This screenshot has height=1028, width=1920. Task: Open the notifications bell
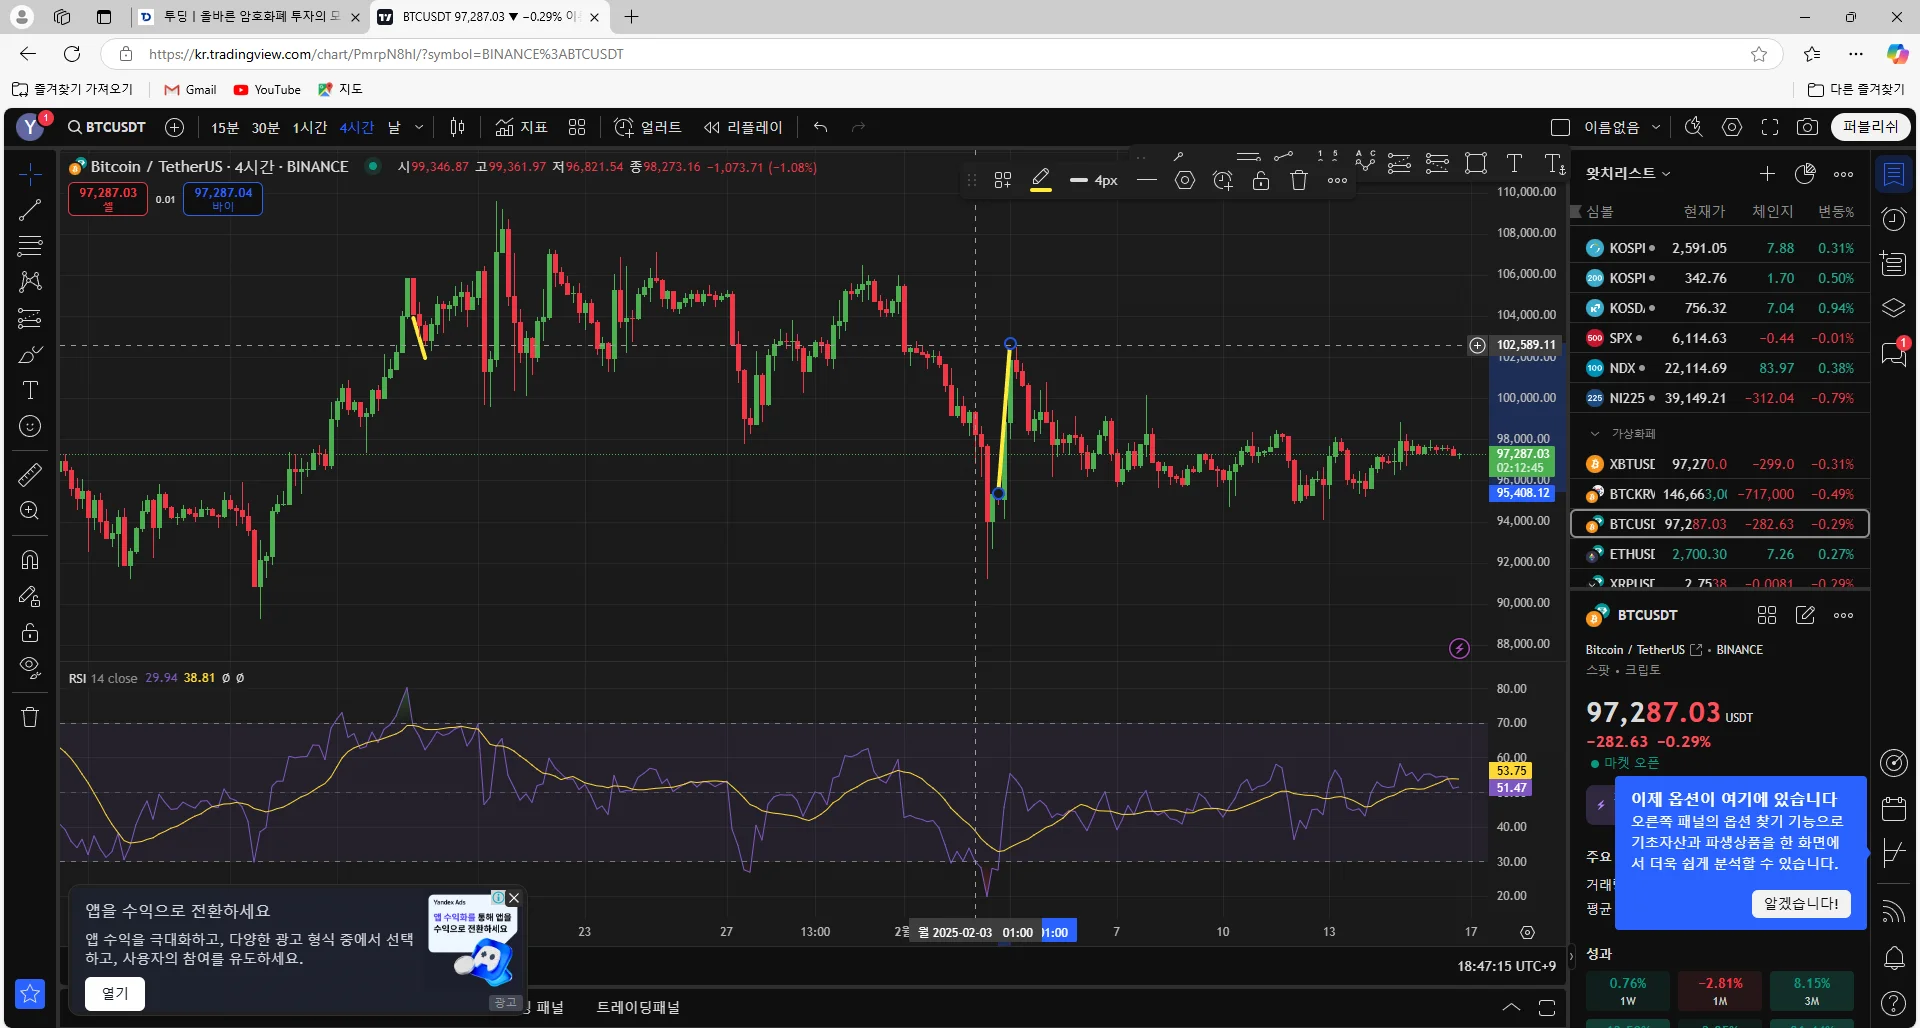(1894, 958)
